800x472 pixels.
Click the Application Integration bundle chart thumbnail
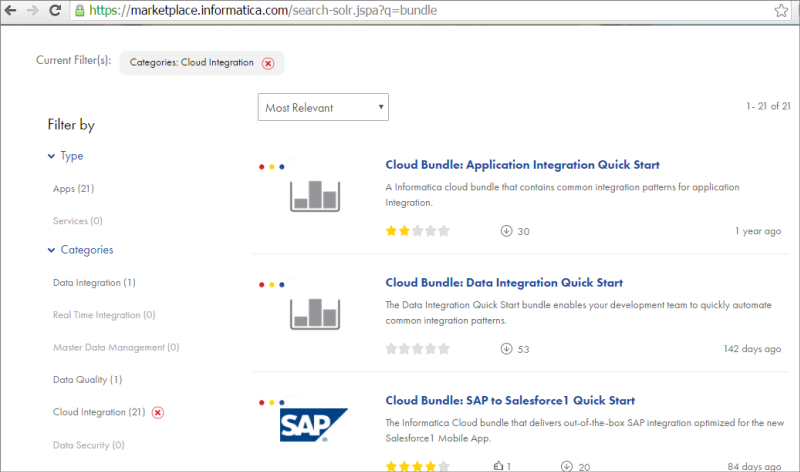coord(315,196)
